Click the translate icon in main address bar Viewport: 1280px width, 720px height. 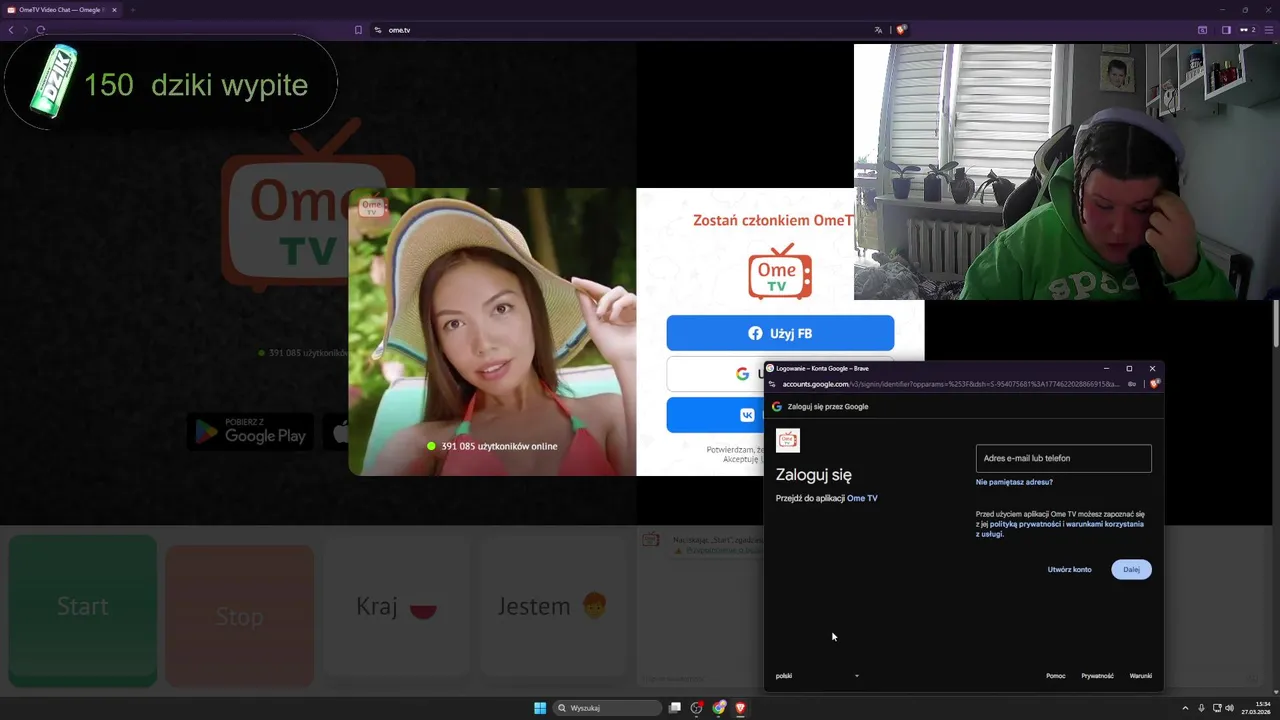879,30
